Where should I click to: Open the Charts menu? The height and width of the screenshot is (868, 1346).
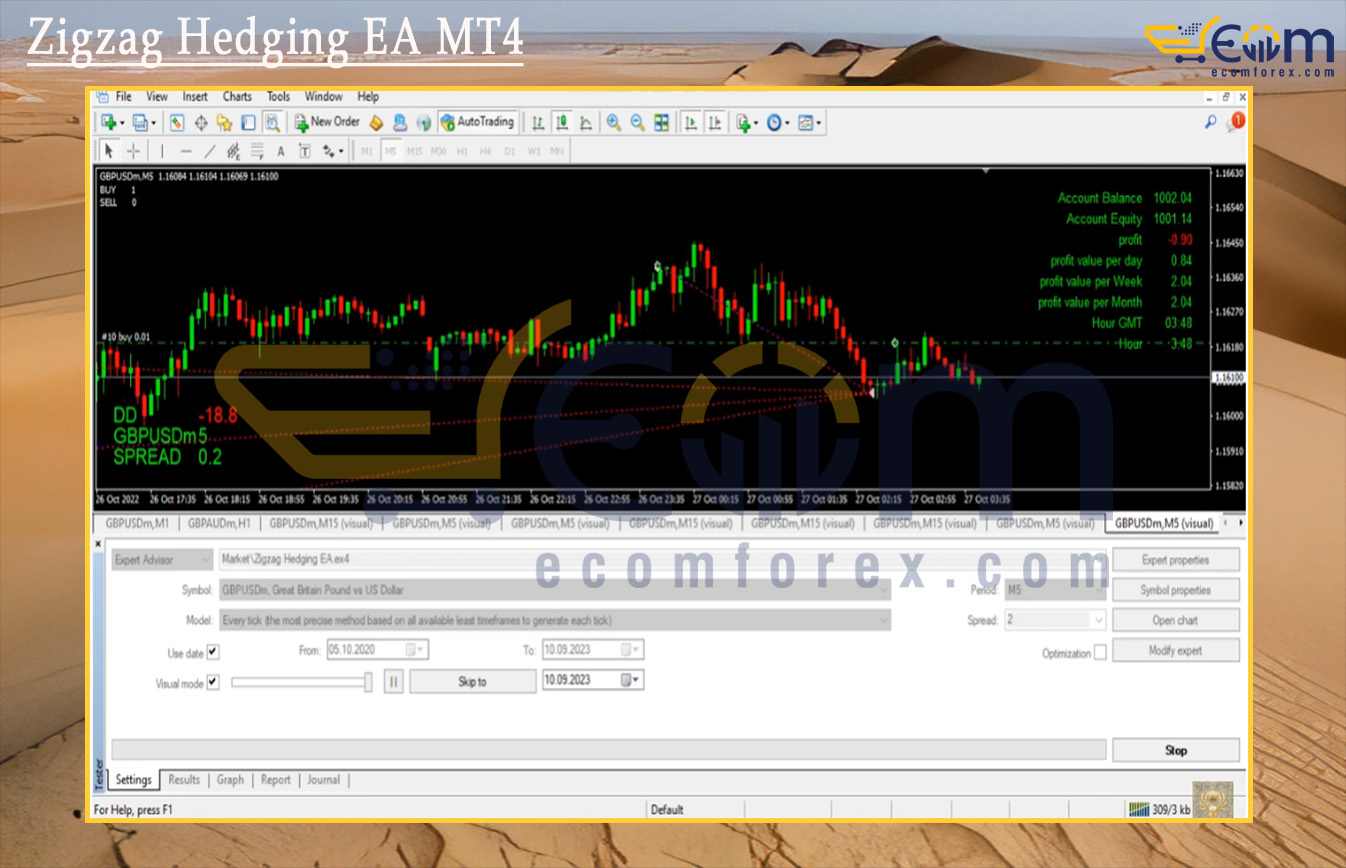pyautogui.click(x=237, y=97)
